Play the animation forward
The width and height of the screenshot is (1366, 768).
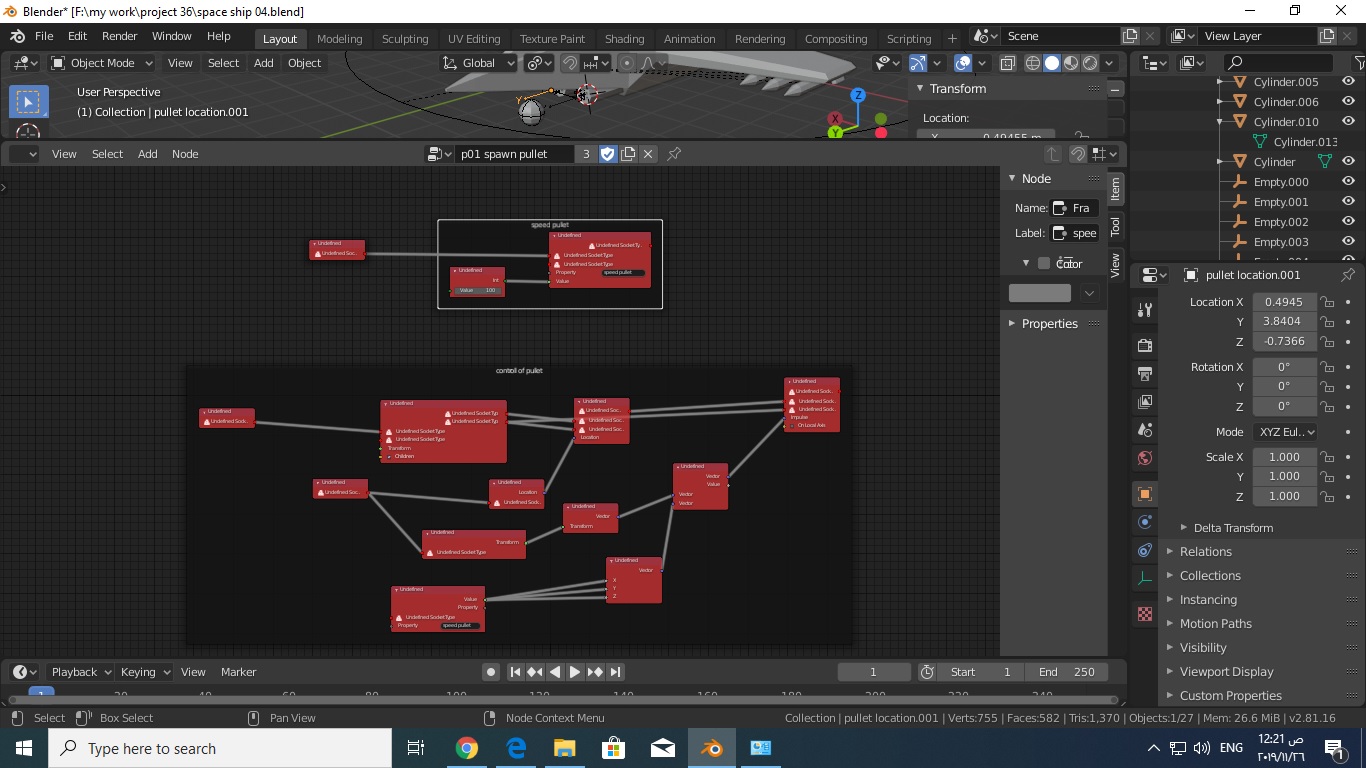(575, 672)
